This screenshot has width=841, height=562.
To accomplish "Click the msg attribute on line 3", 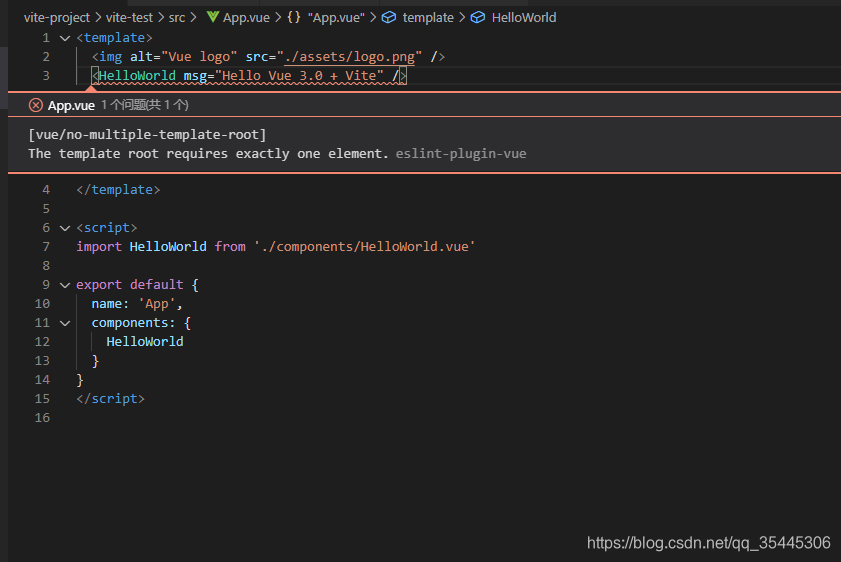I will coord(195,76).
